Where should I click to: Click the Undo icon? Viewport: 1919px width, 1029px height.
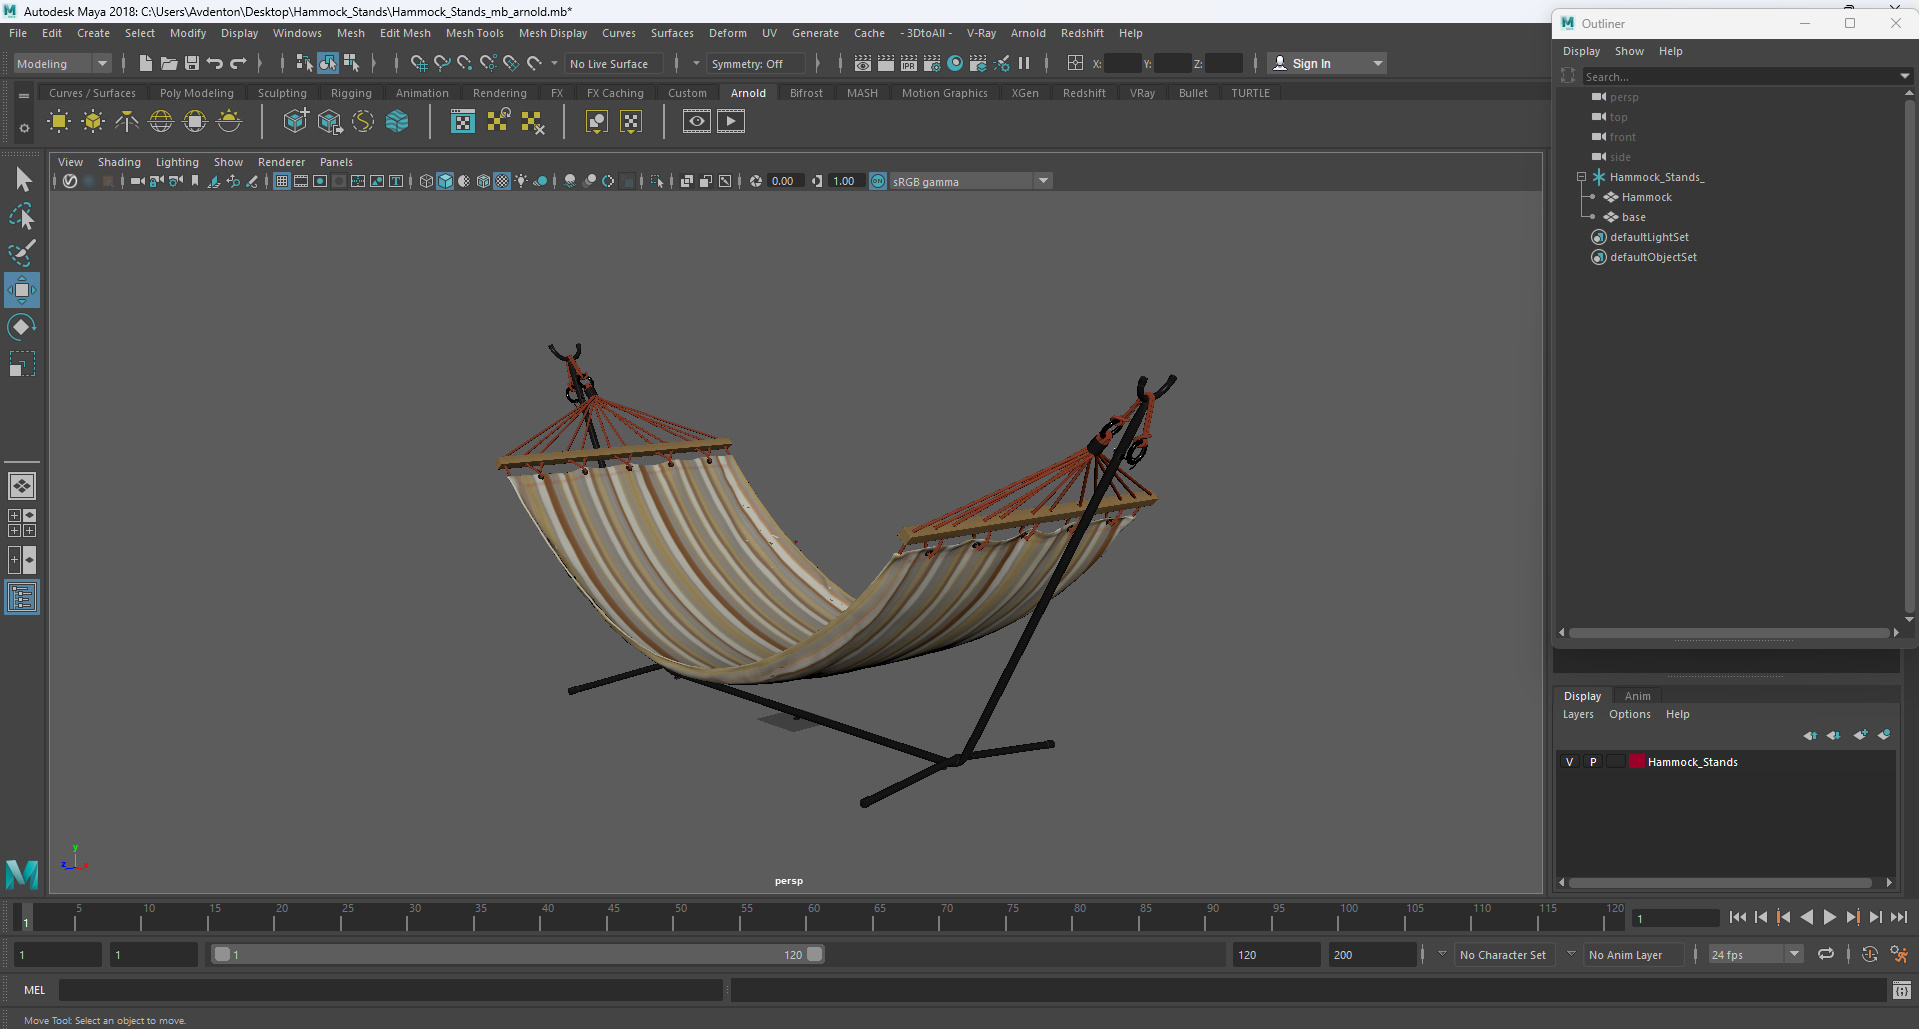click(x=215, y=63)
